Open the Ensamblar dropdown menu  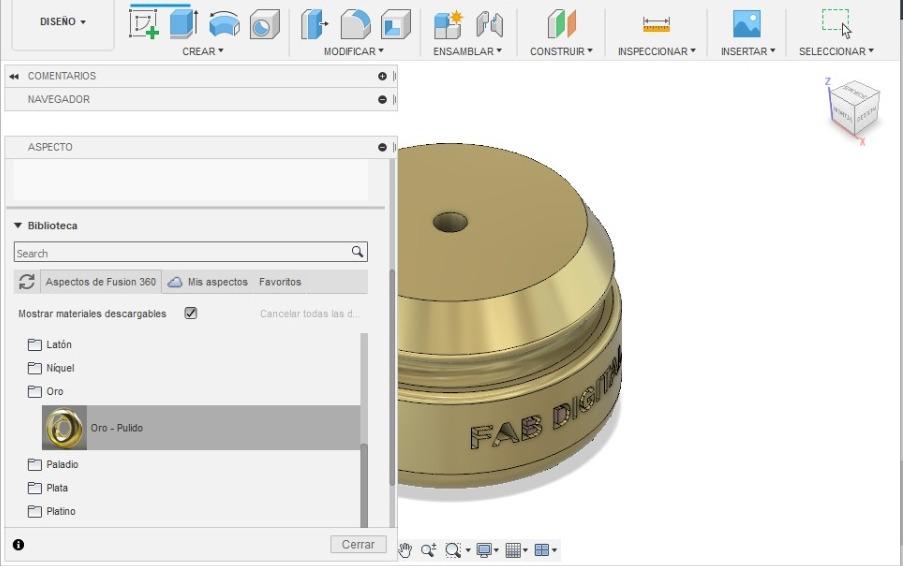(468, 51)
